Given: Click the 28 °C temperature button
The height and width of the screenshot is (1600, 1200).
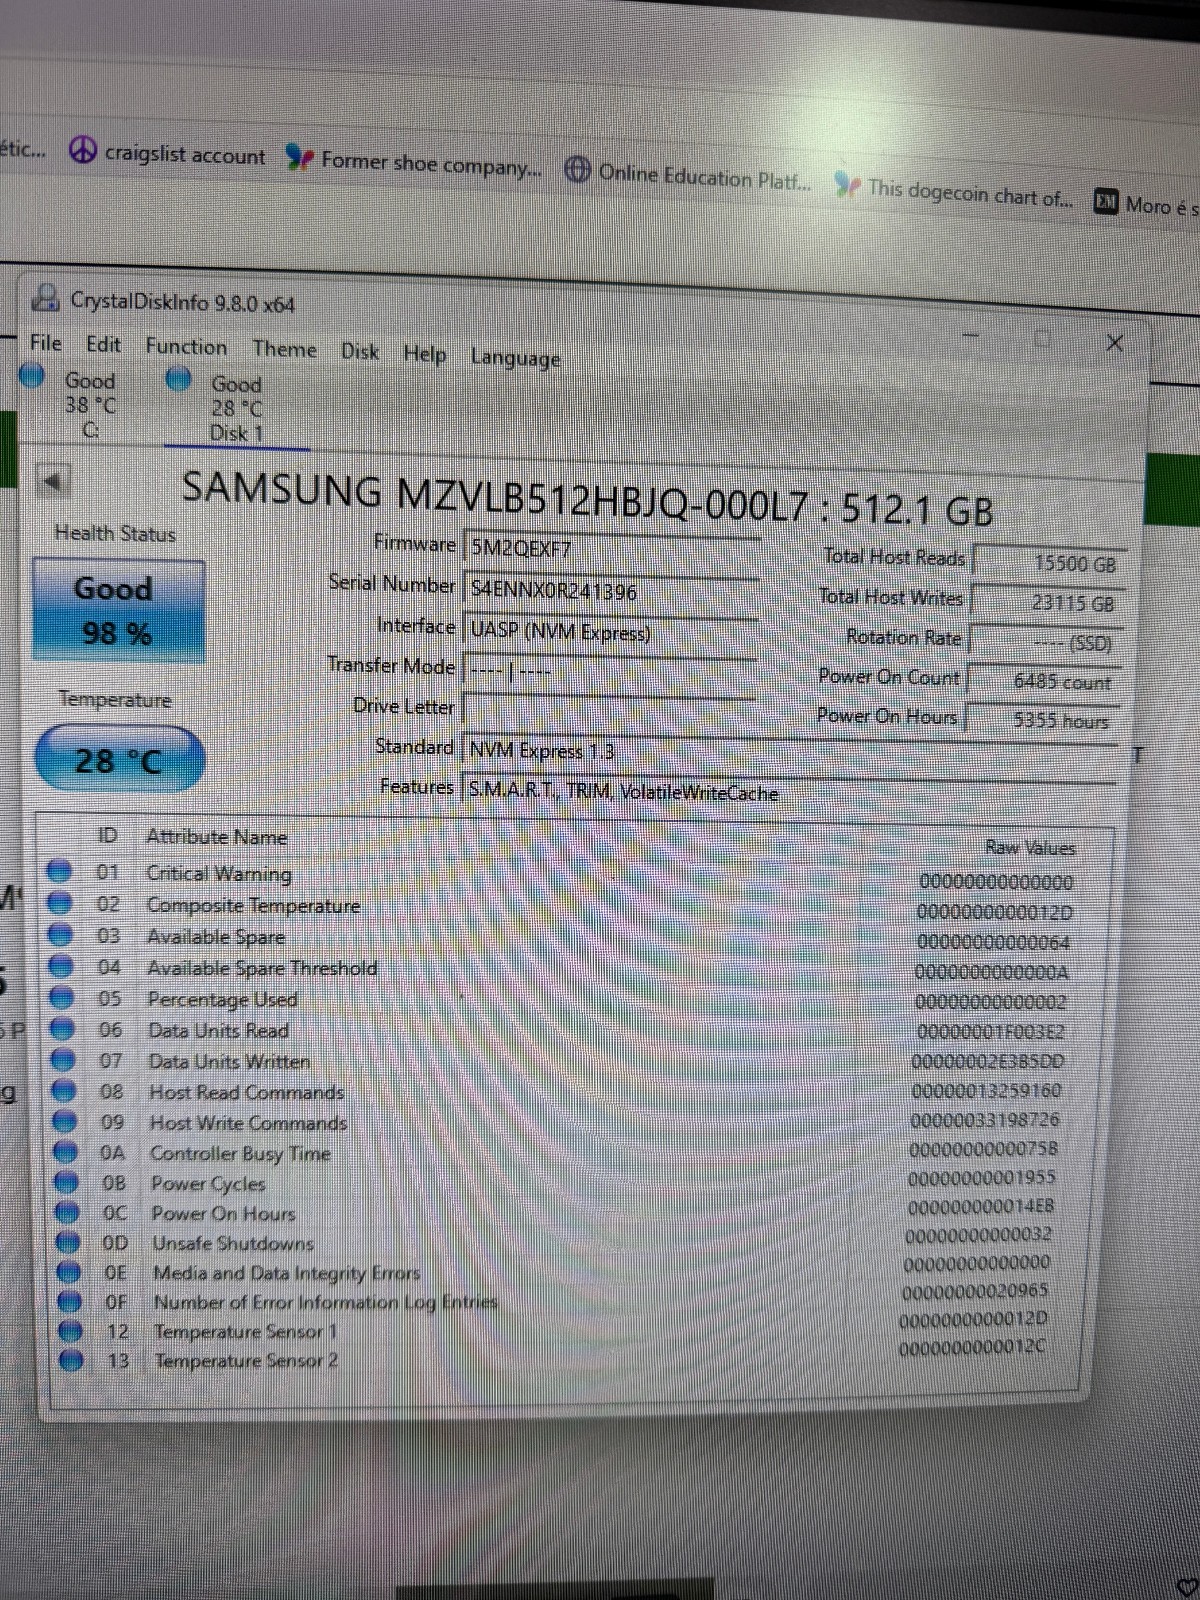Looking at the screenshot, I should [119, 760].
